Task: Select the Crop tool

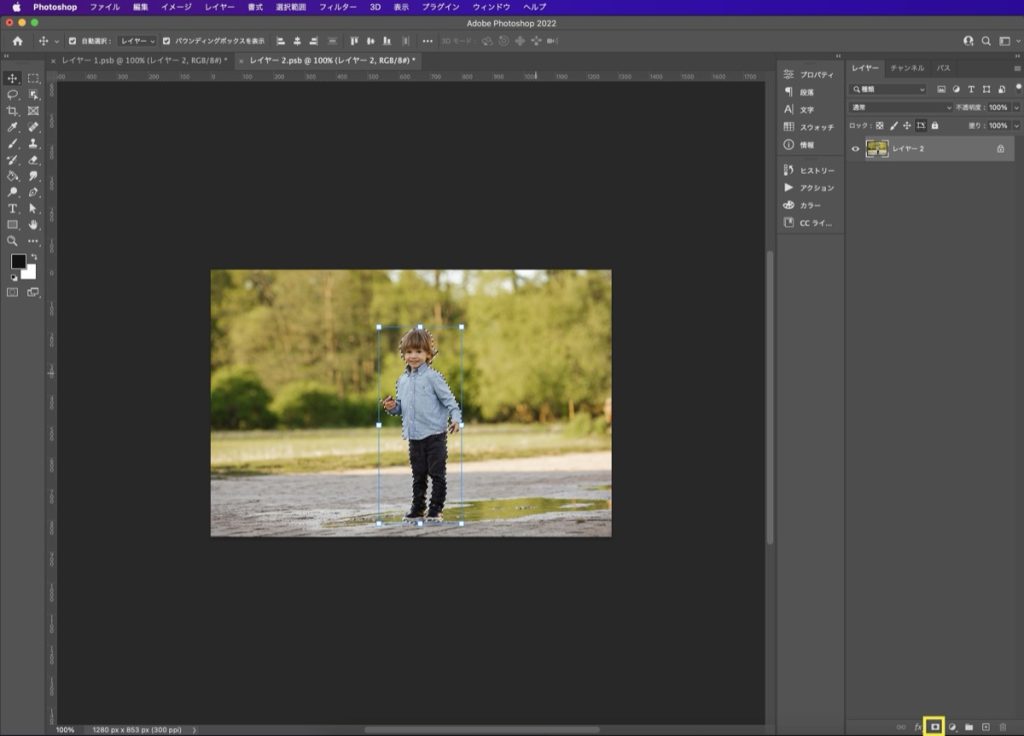Action: tap(12, 111)
